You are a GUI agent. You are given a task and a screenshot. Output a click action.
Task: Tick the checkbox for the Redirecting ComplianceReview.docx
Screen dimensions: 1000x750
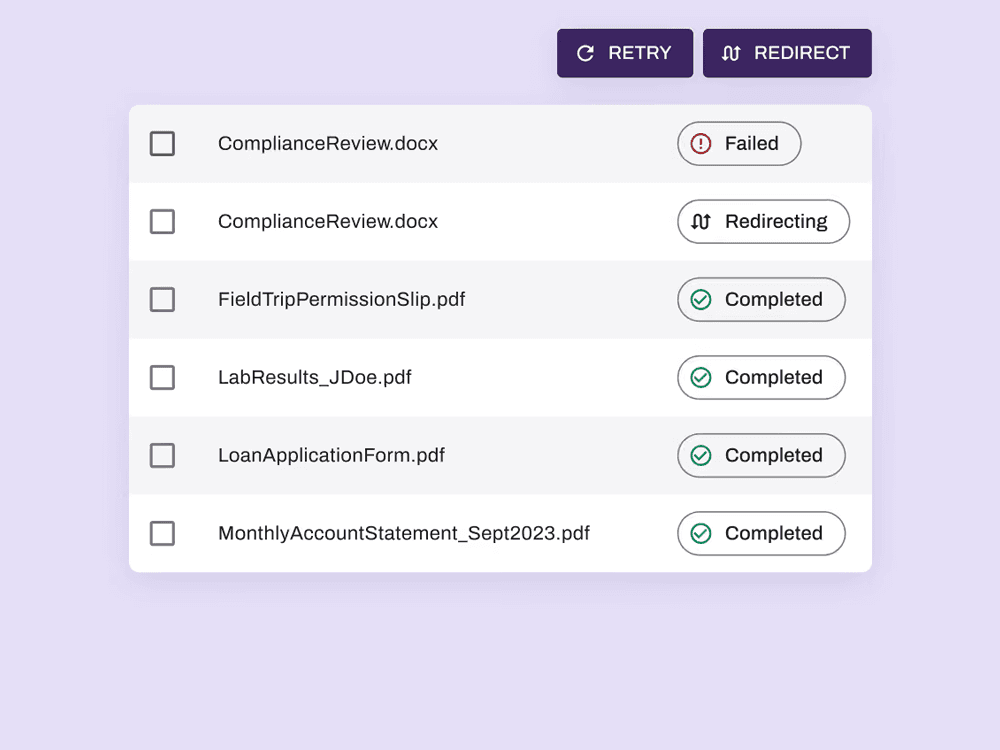click(x=162, y=221)
